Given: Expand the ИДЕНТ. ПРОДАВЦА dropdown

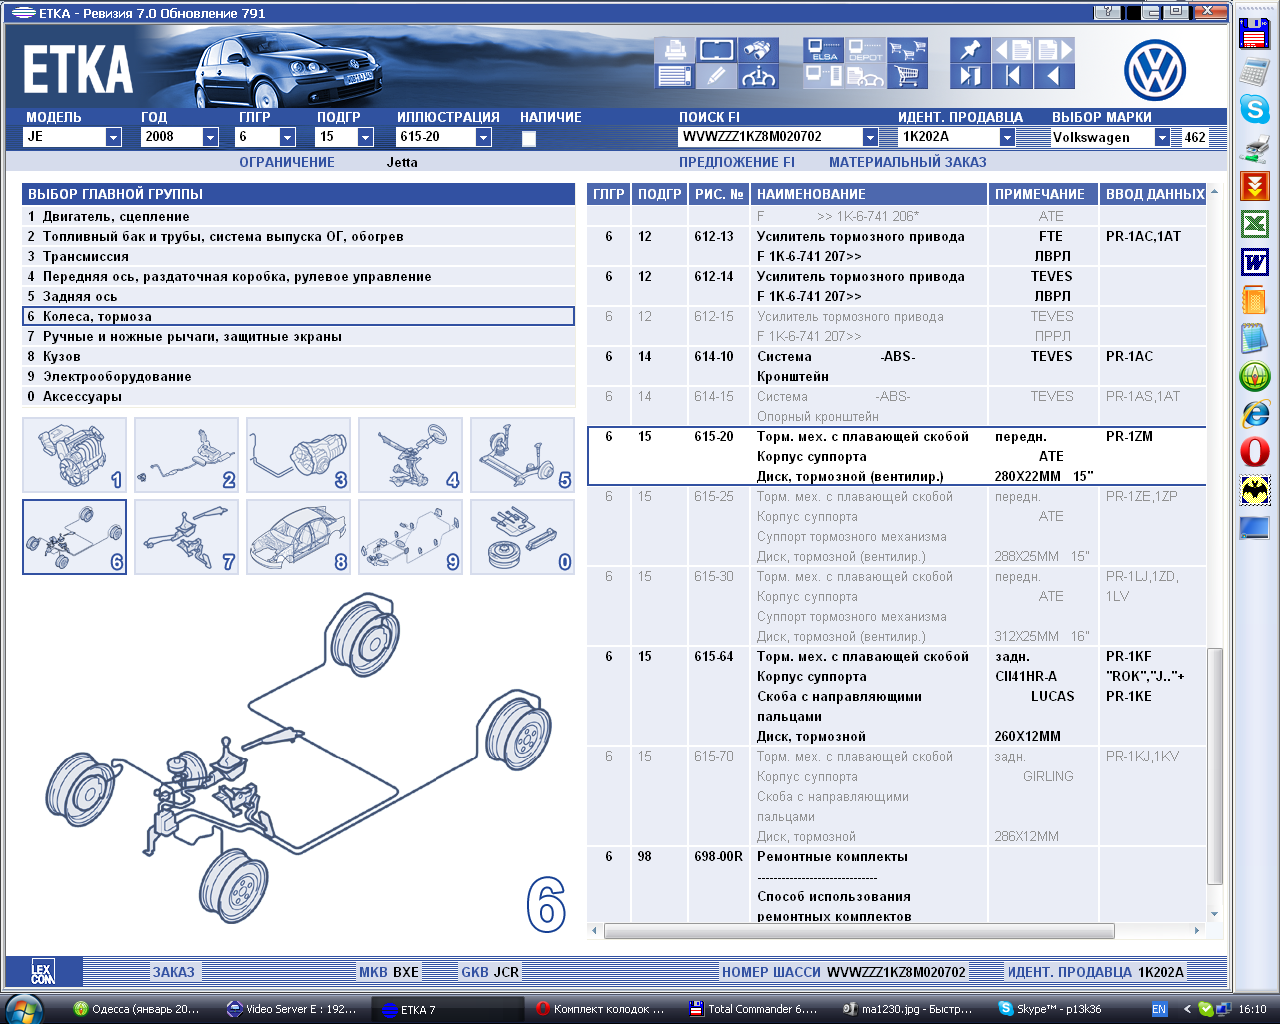Looking at the screenshot, I should click(x=1007, y=137).
